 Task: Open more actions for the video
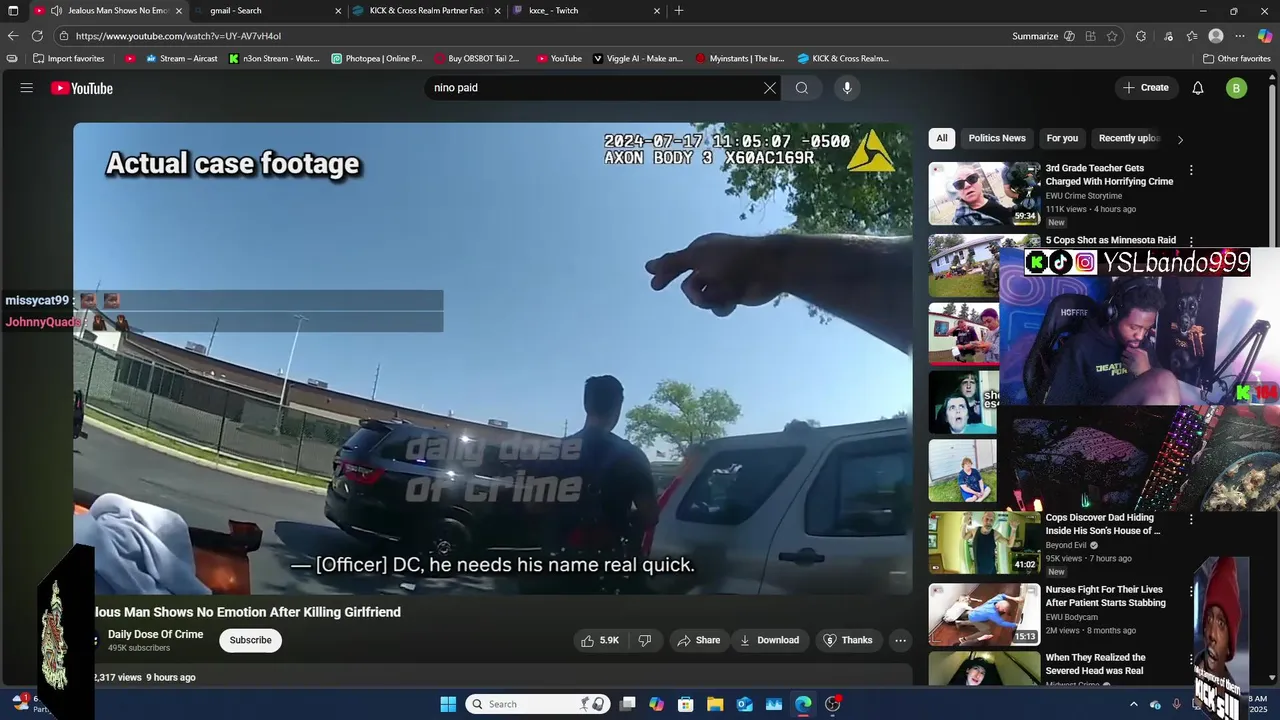[x=900, y=640]
